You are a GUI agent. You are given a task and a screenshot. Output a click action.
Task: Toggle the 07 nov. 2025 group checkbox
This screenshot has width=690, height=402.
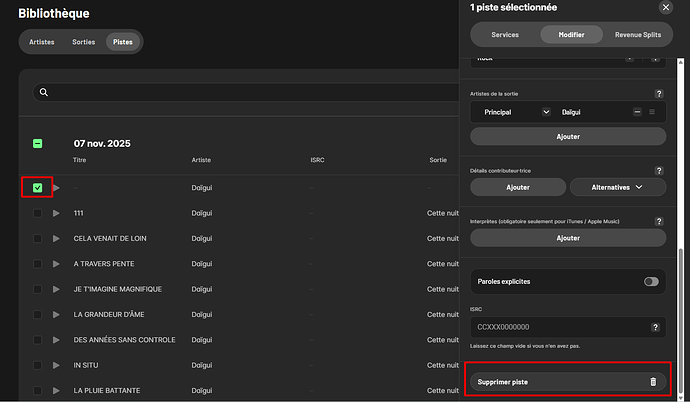click(37, 143)
